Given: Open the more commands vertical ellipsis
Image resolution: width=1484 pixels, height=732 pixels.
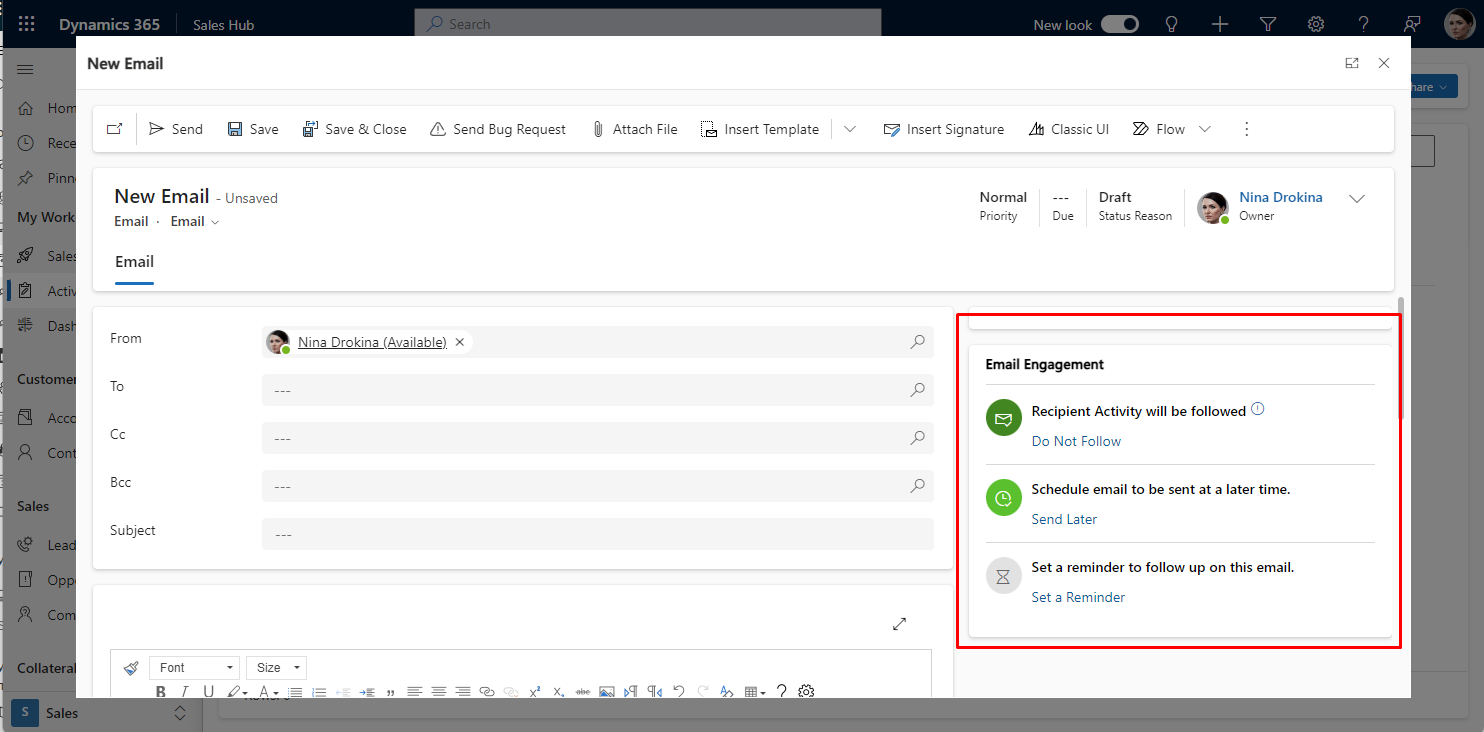Looking at the screenshot, I should point(1246,129).
